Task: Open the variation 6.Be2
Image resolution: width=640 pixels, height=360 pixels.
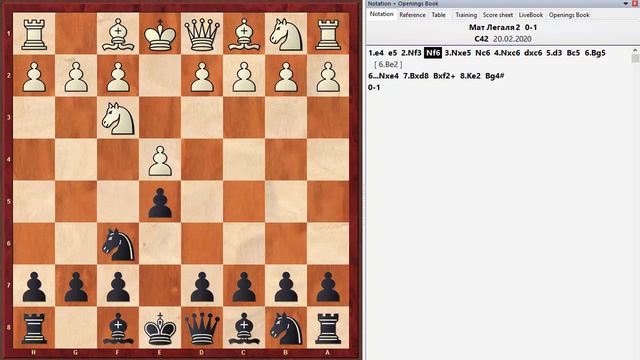Action: [x=388, y=64]
